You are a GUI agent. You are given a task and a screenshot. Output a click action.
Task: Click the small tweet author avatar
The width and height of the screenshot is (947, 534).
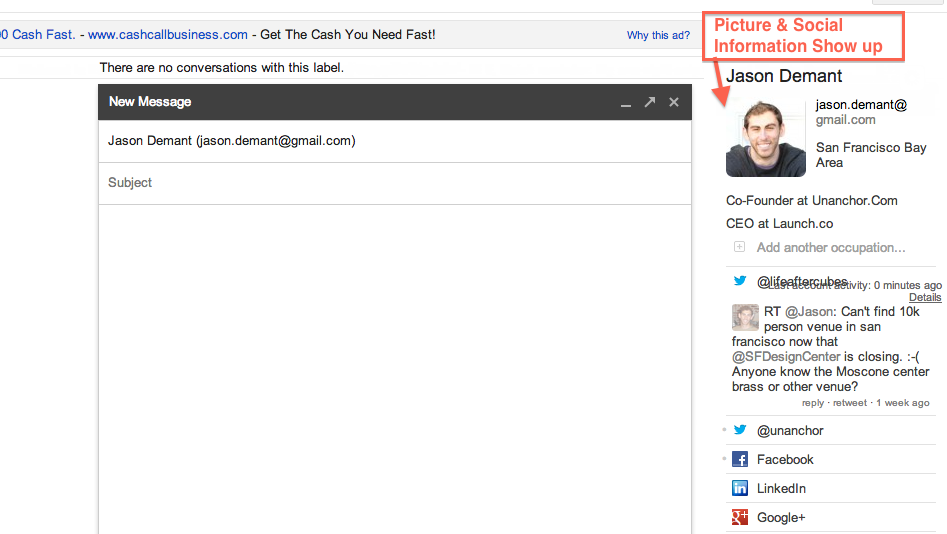pyautogui.click(x=745, y=318)
